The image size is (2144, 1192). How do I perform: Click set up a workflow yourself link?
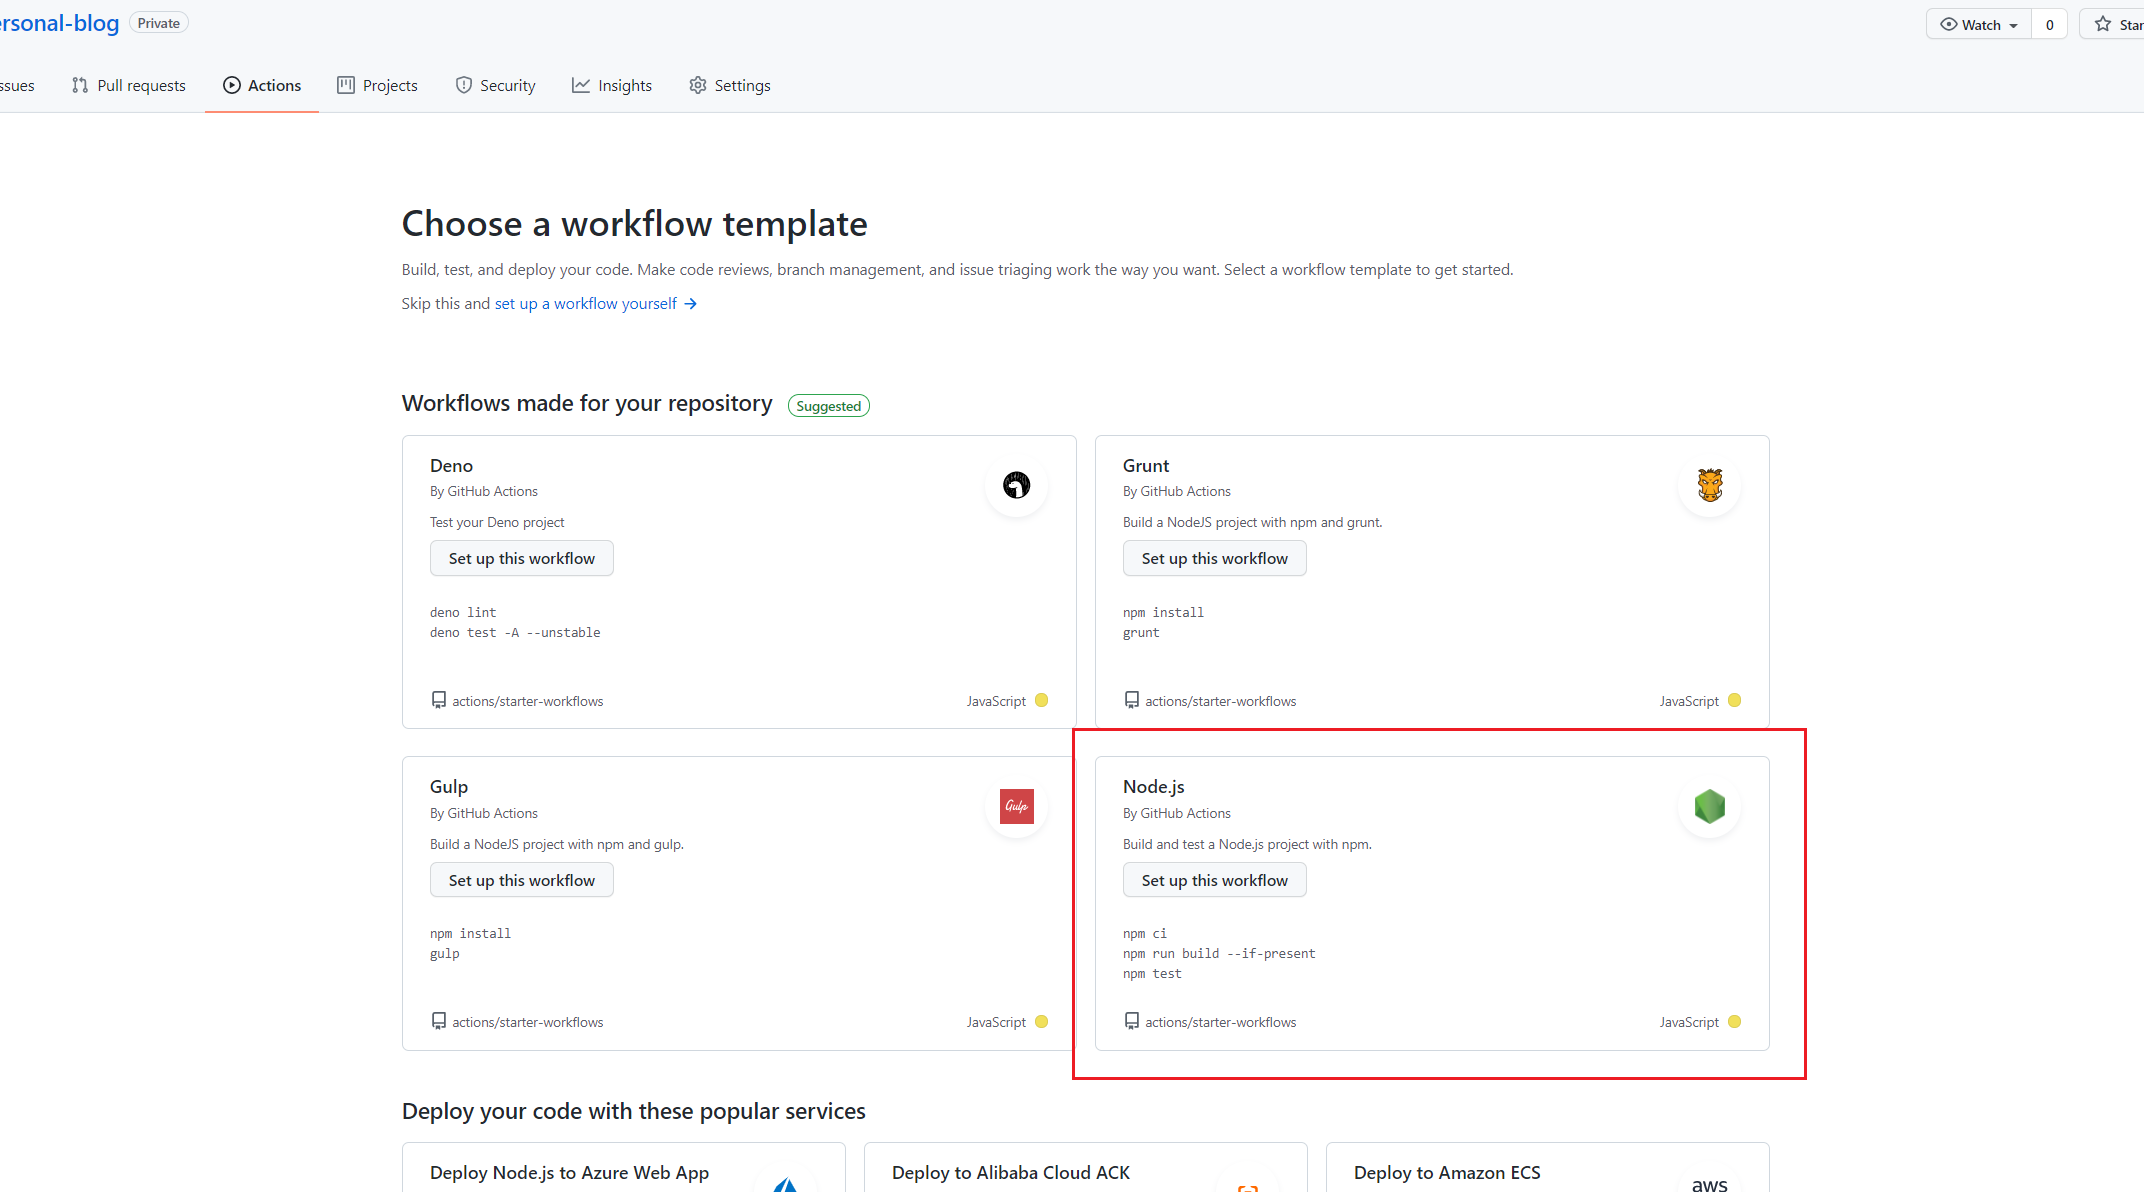[585, 304]
